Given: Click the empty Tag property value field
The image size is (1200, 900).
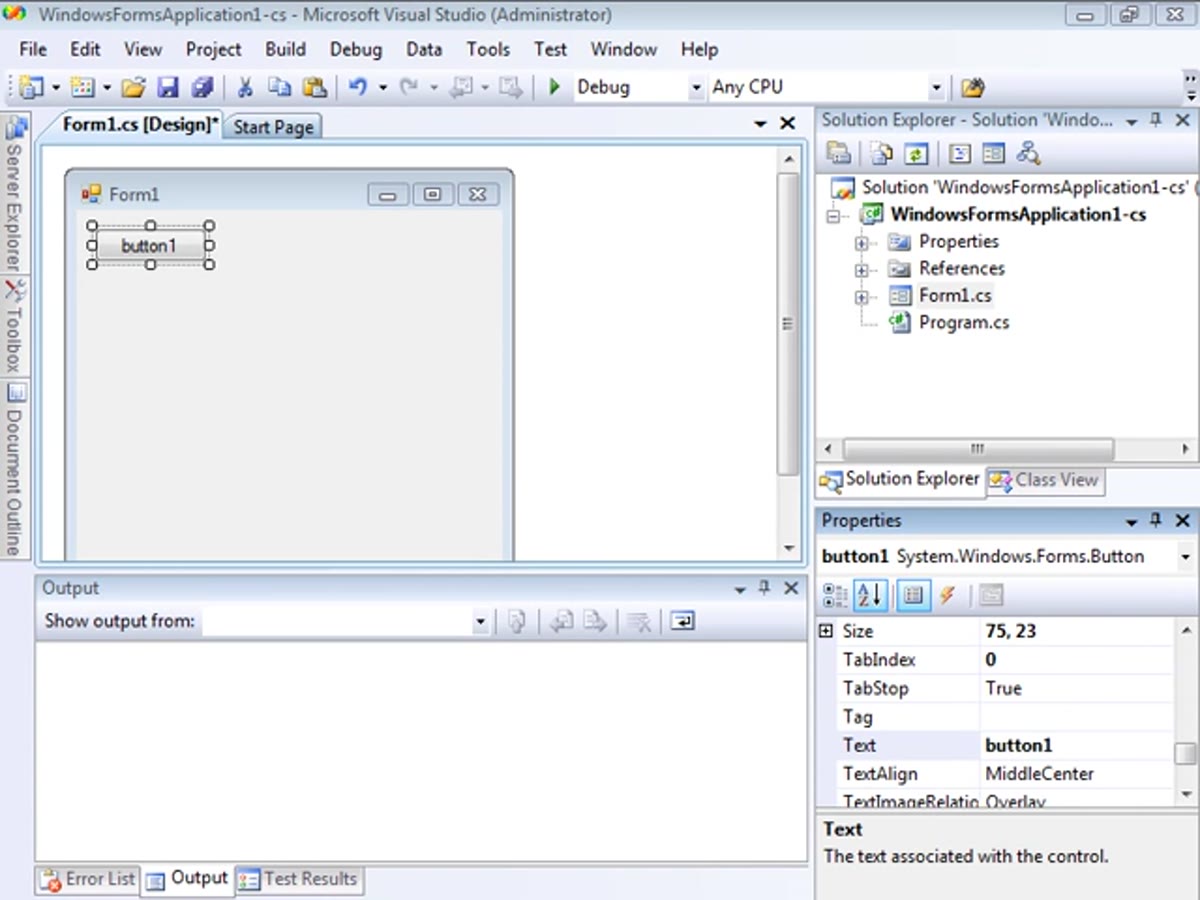Looking at the screenshot, I should pyautogui.click(x=1076, y=717).
